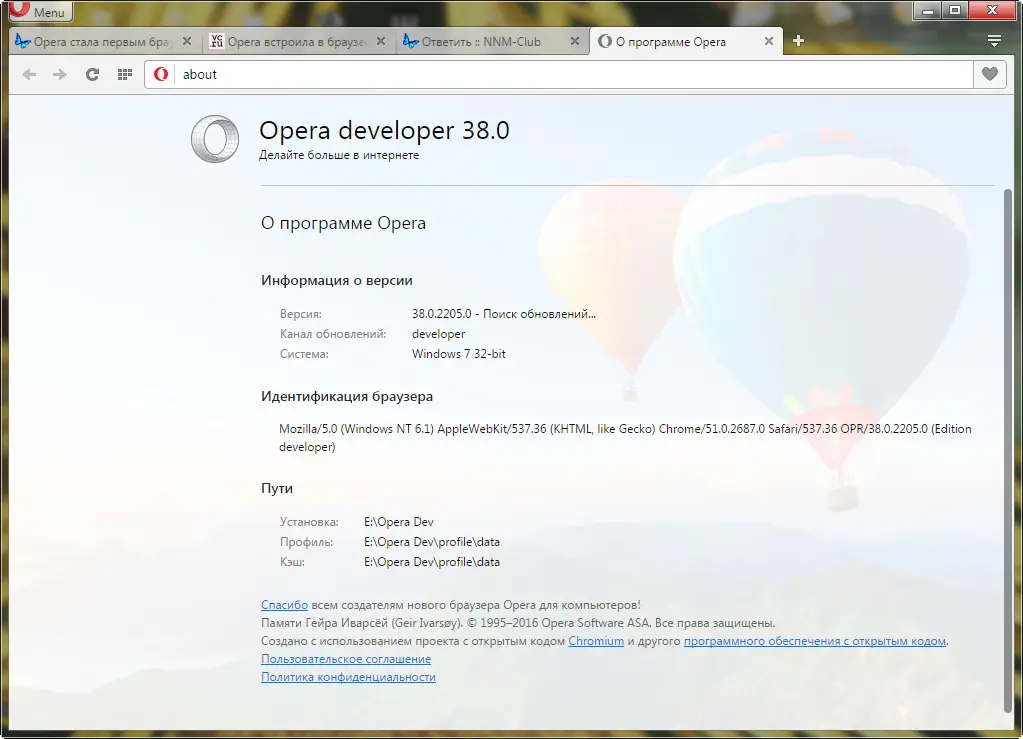Open the Opera Menu button
This screenshot has width=1023, height=739.
tap(40, 11)
